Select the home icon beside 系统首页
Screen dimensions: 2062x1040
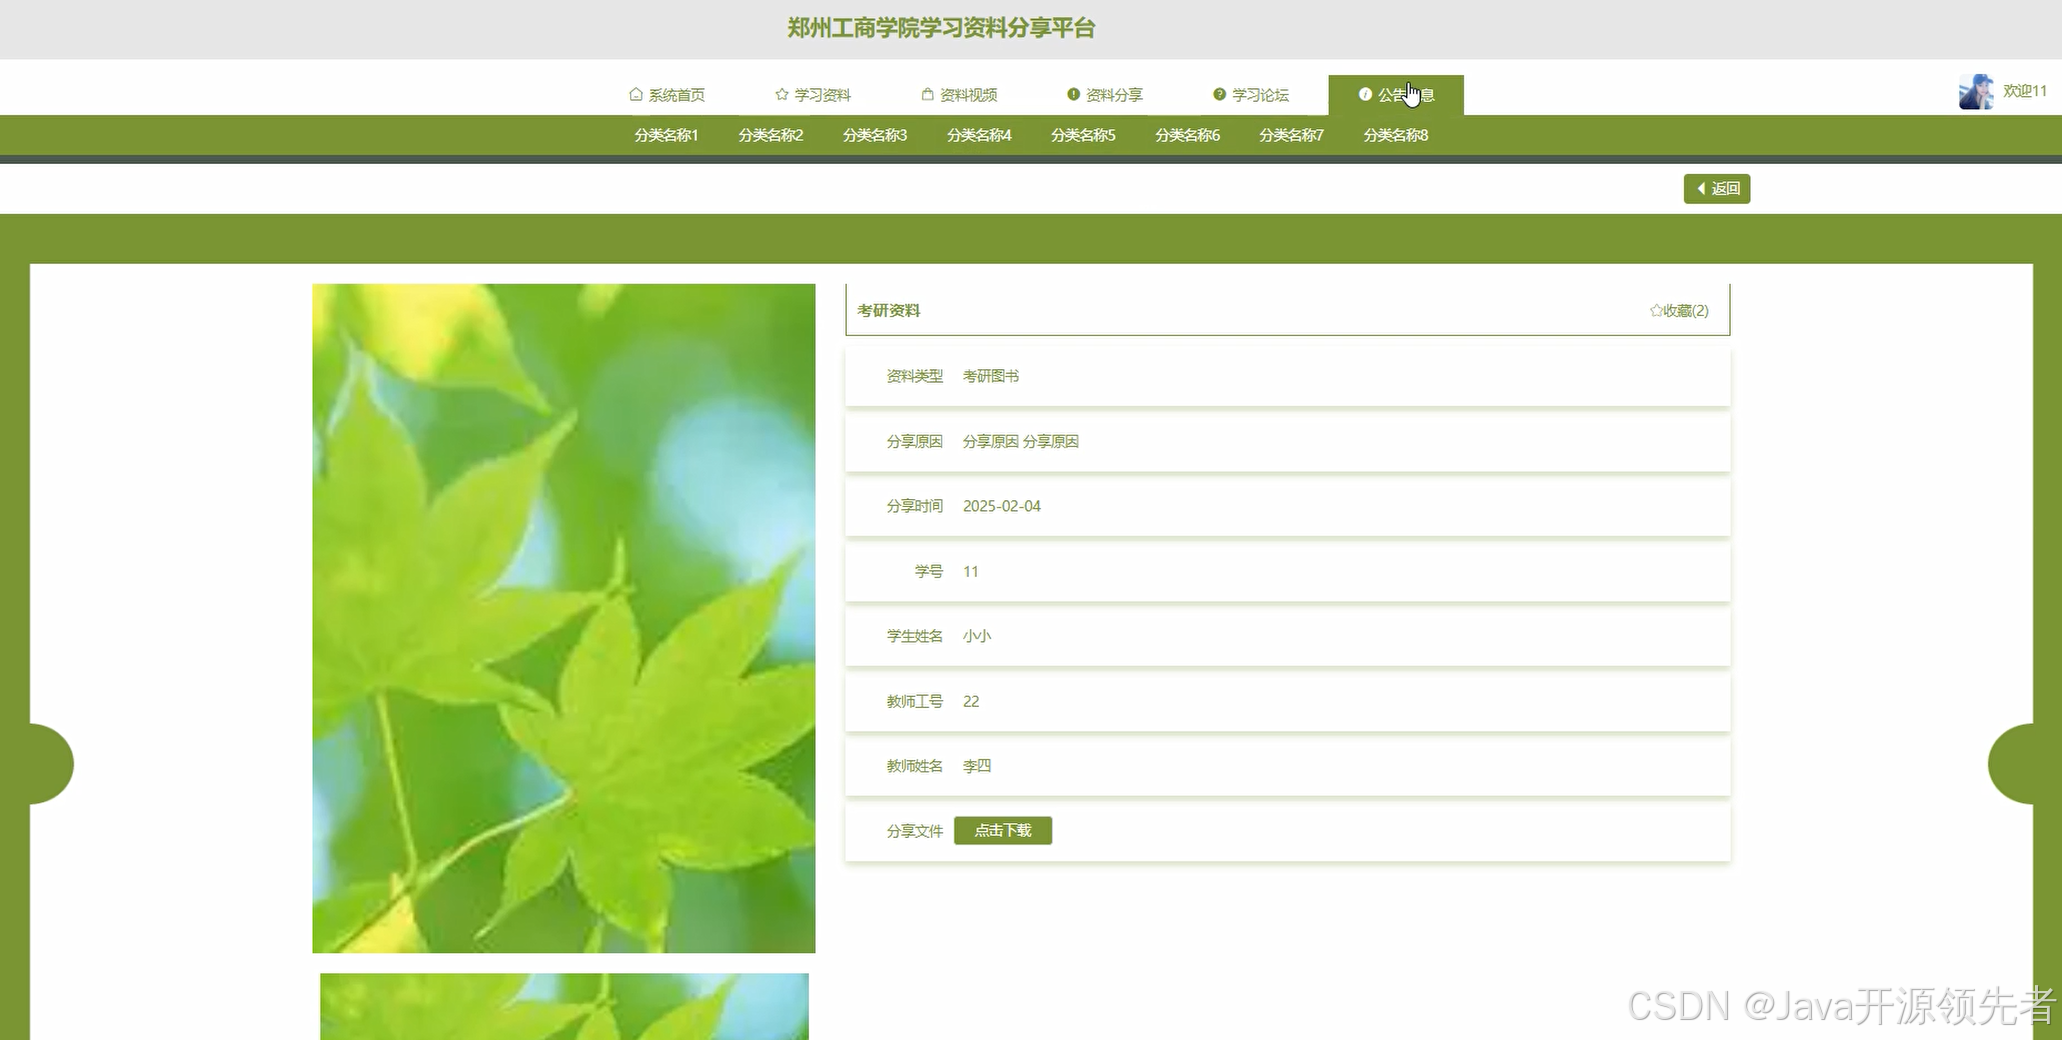636,93
